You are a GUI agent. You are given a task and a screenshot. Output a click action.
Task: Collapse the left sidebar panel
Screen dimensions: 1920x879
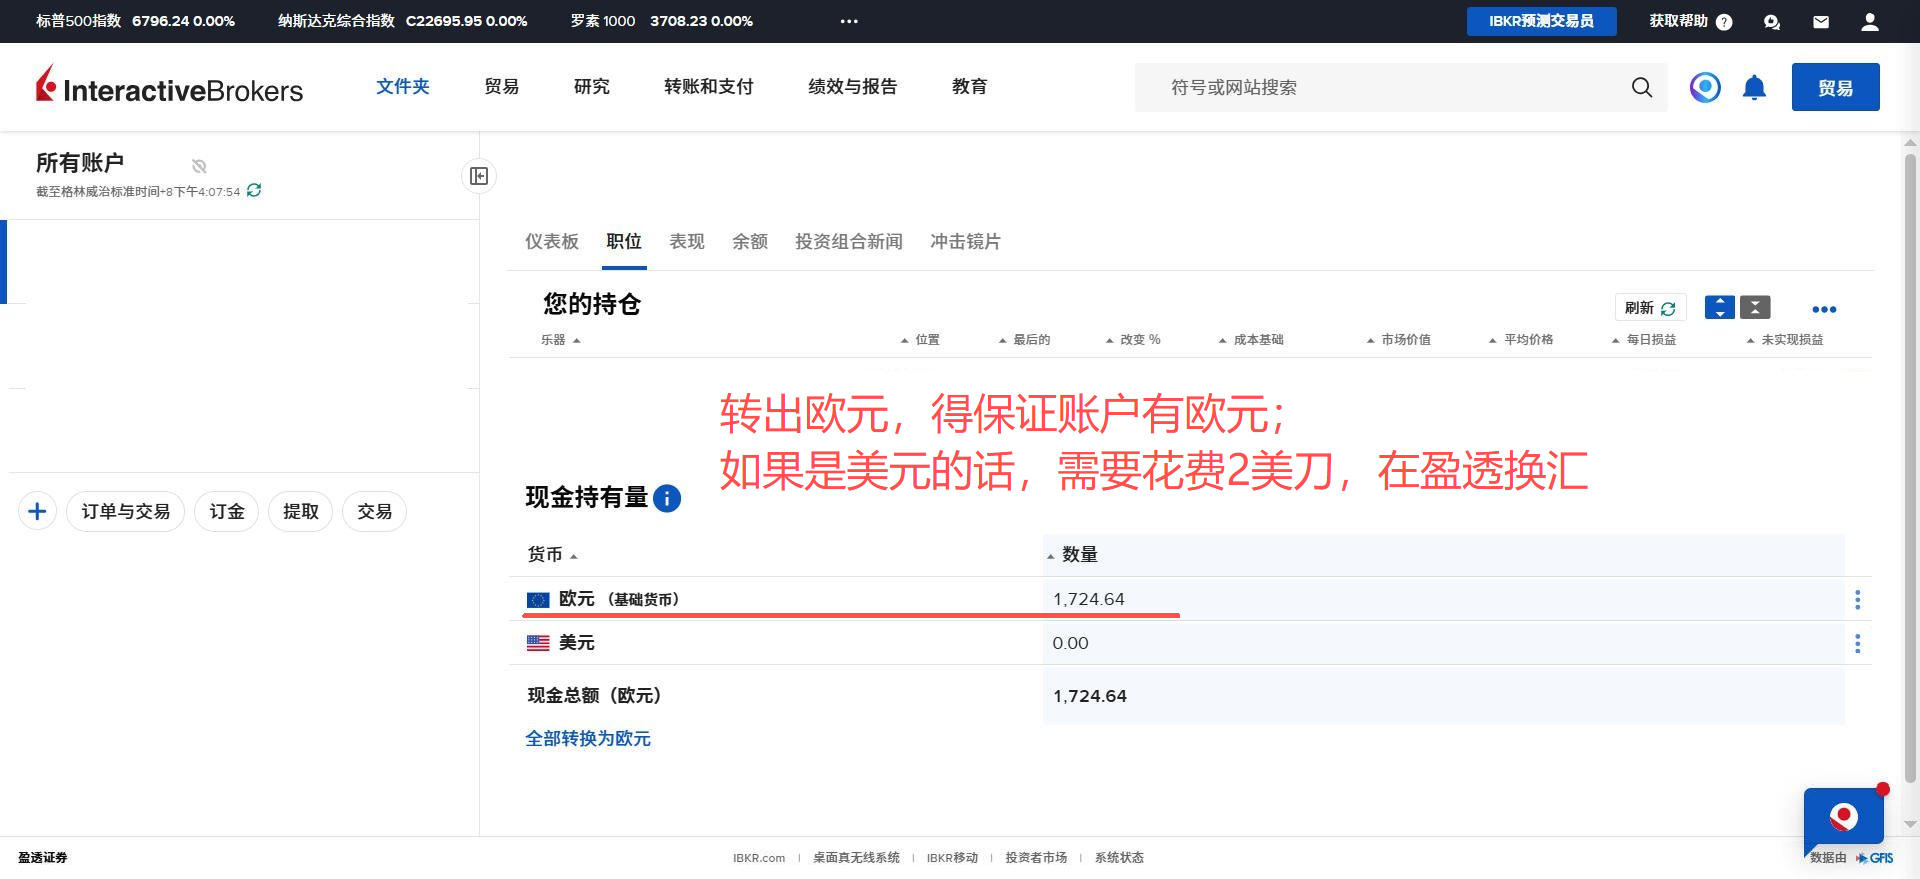479,177
